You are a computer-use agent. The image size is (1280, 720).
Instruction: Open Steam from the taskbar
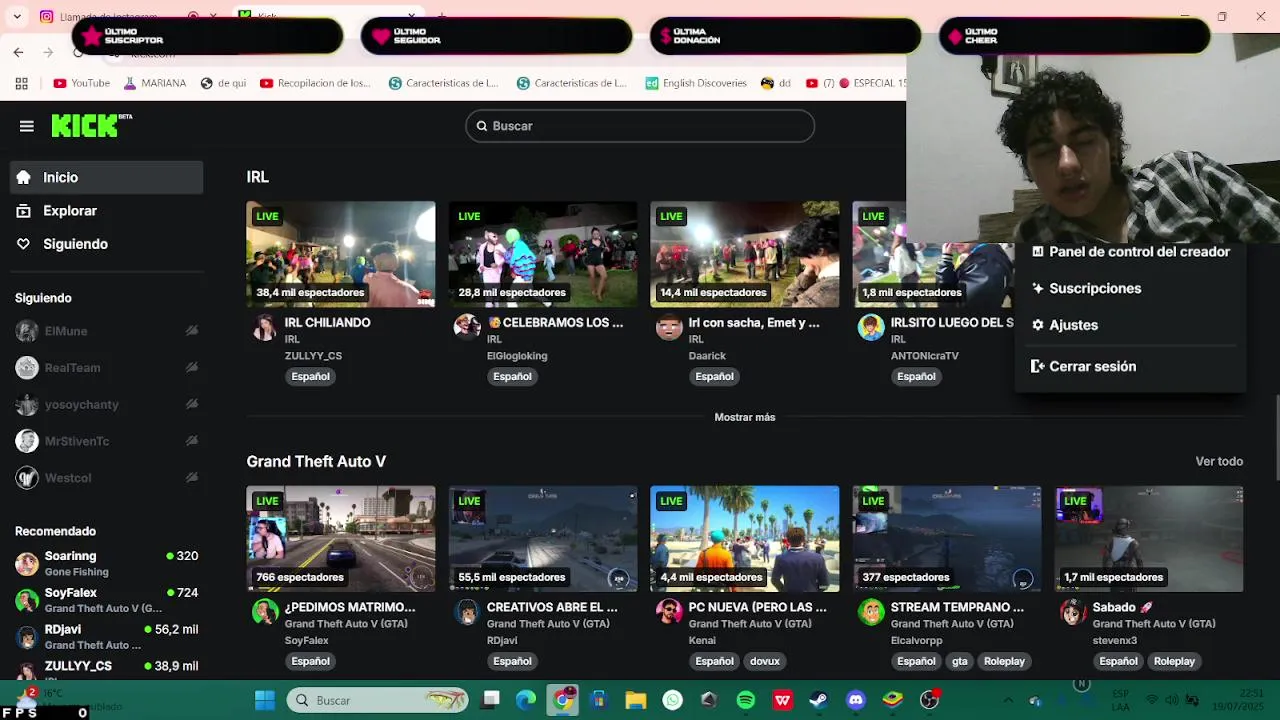(818, 700)
